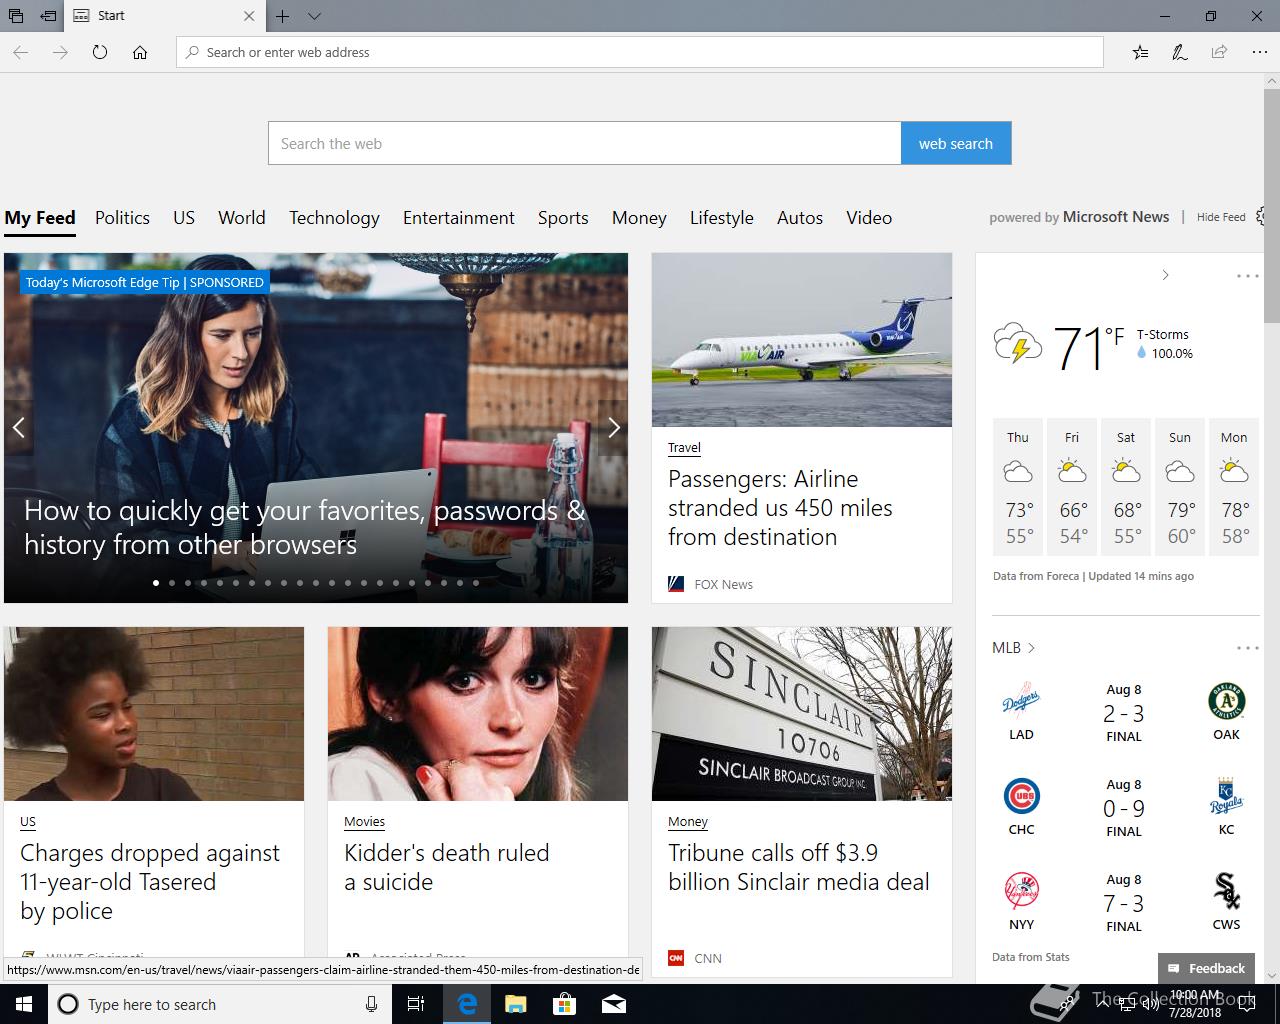This screenshot has width=1280, height=1024.
Task: Open weather card options ellipsis
Action: coord(1247,276)
